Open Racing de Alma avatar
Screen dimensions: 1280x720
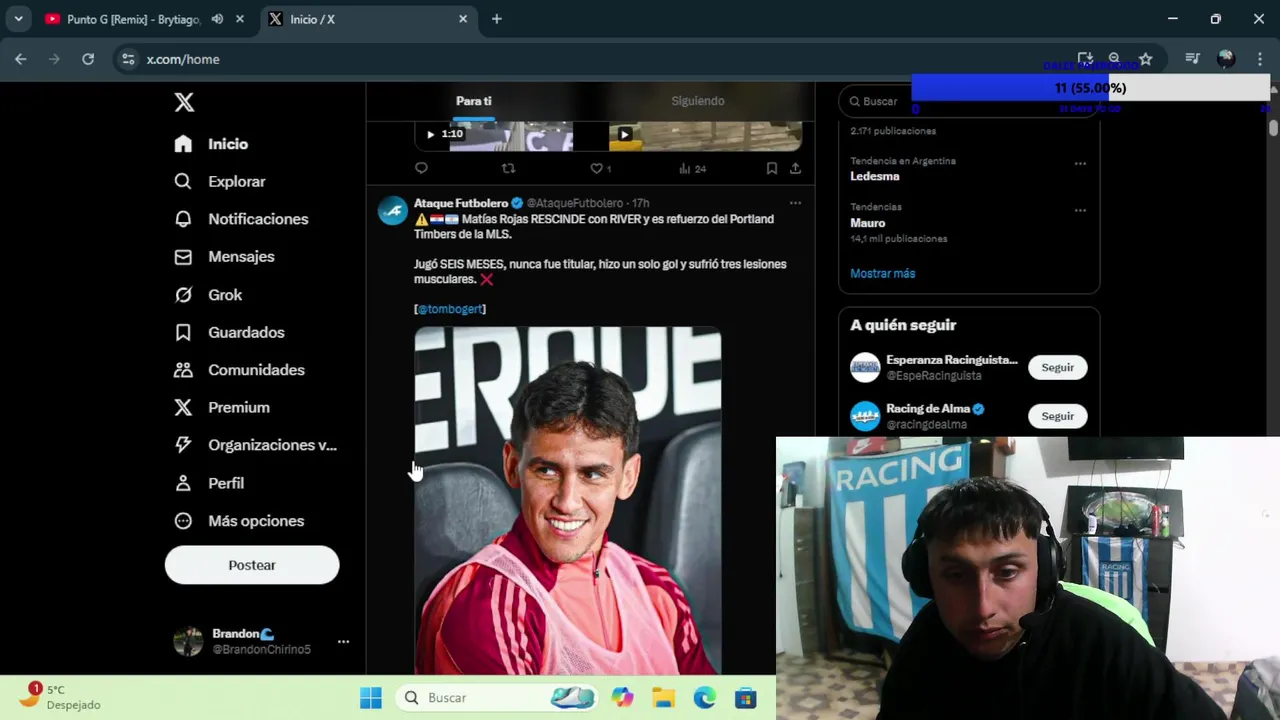coord(865,416)
